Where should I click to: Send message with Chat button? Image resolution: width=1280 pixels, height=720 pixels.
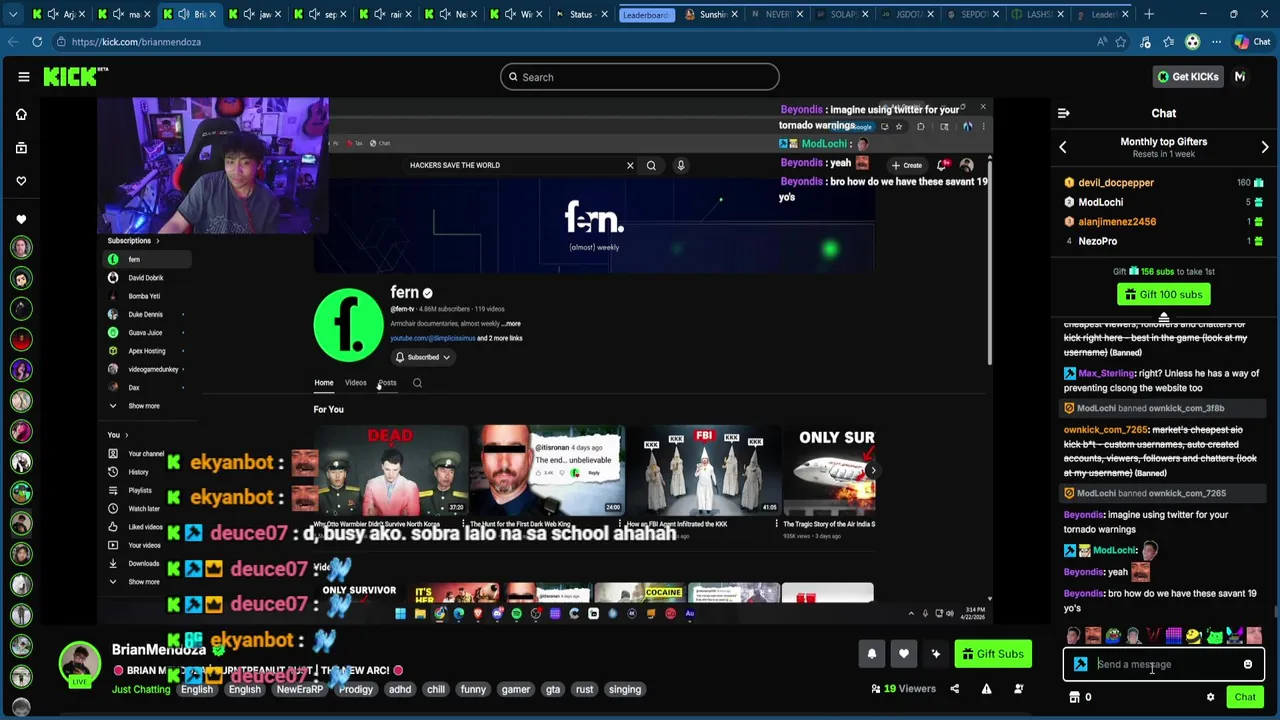pos(1245,697)
